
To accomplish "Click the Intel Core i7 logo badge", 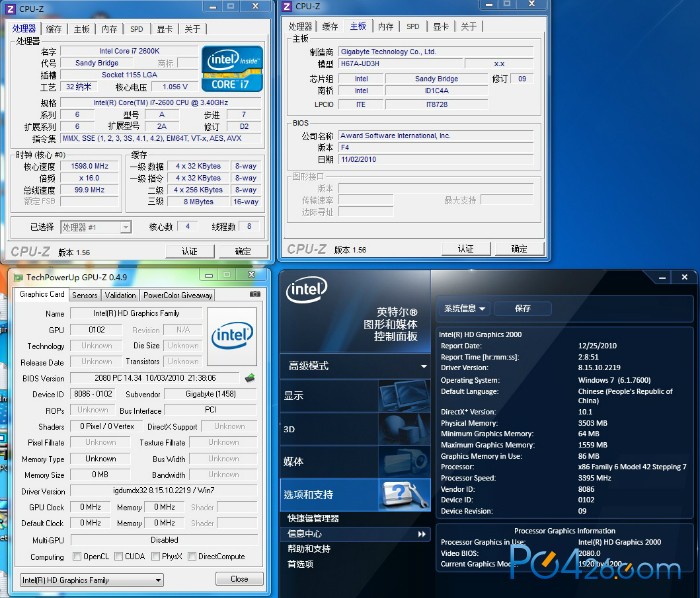I will point(232,69).
